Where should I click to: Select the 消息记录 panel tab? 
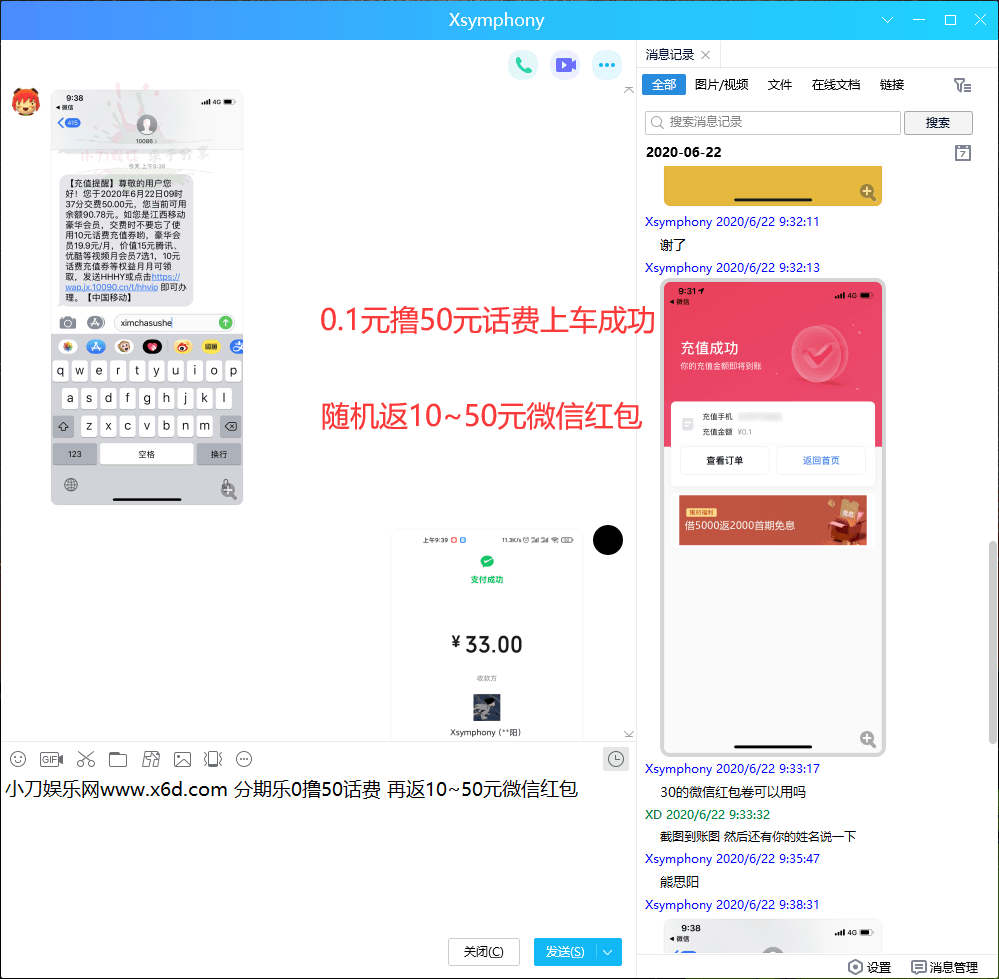[670, 55]
